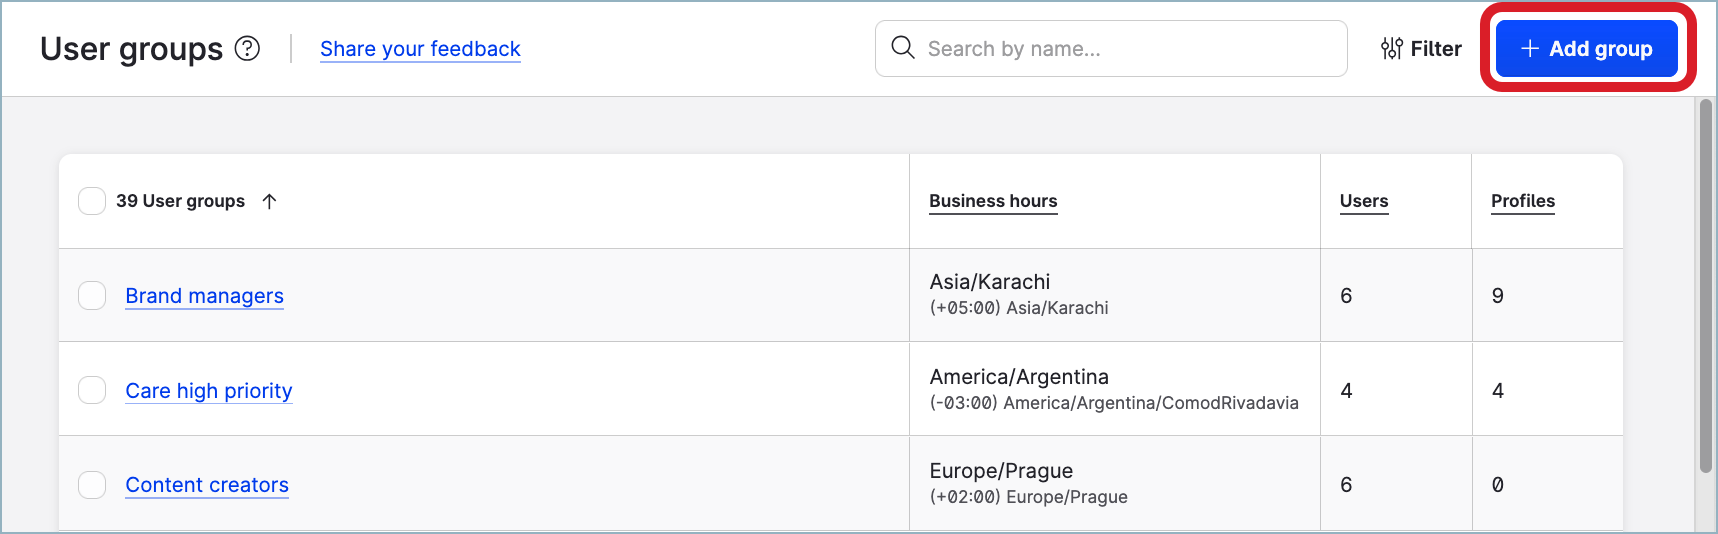Click the Filter sliders icon
Screen dimensions: 1718x534
pyautogui.click(x=1391, y=48)
